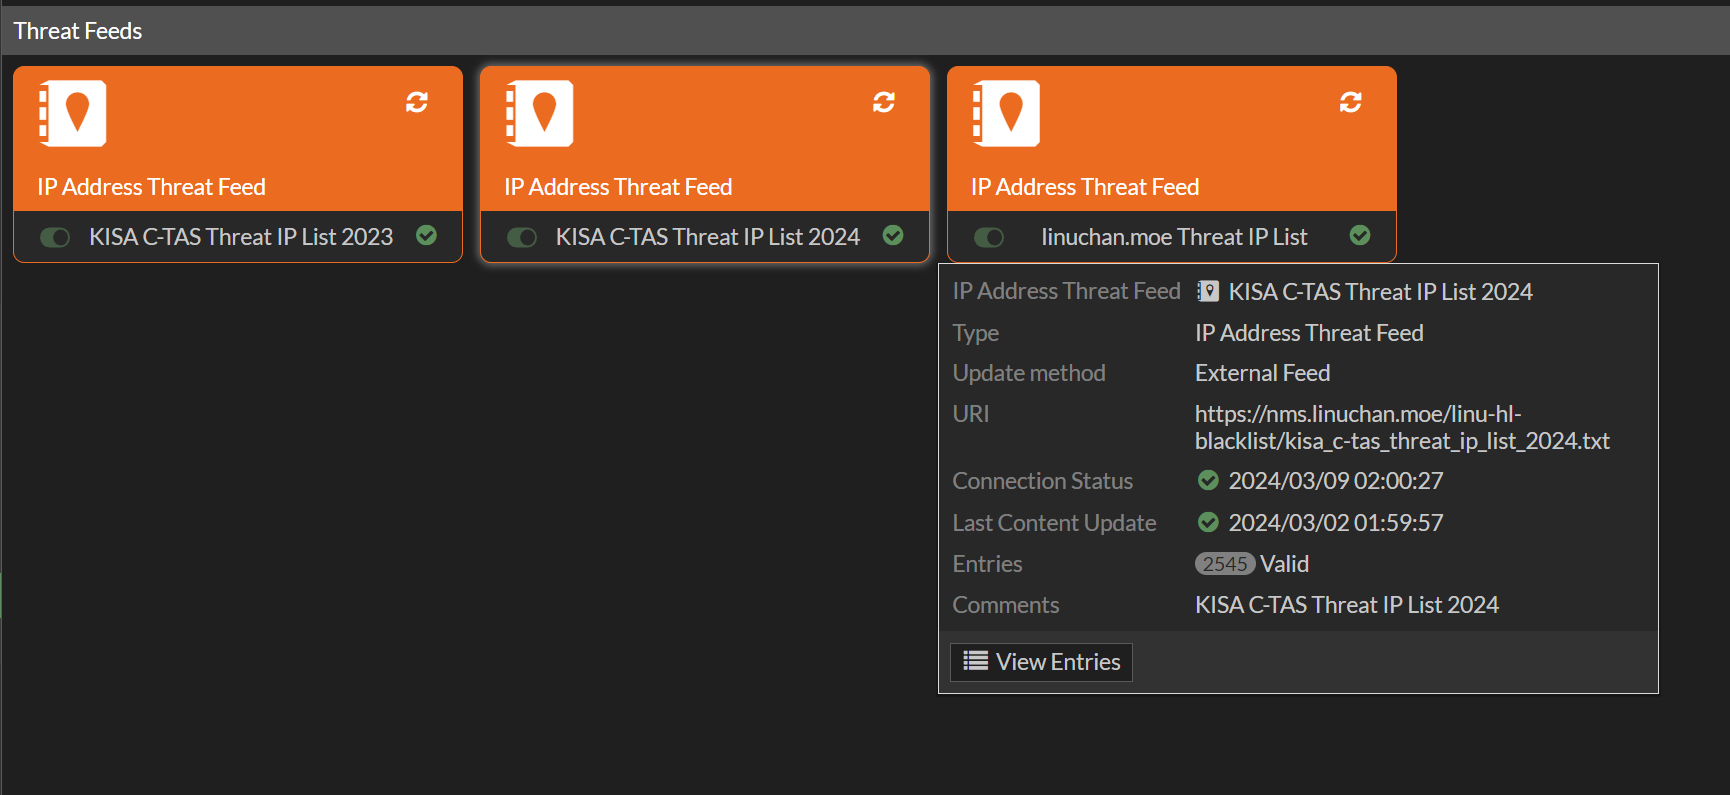Toggle the KISA C-TAS Threat IP List 2024 switch

522,237
